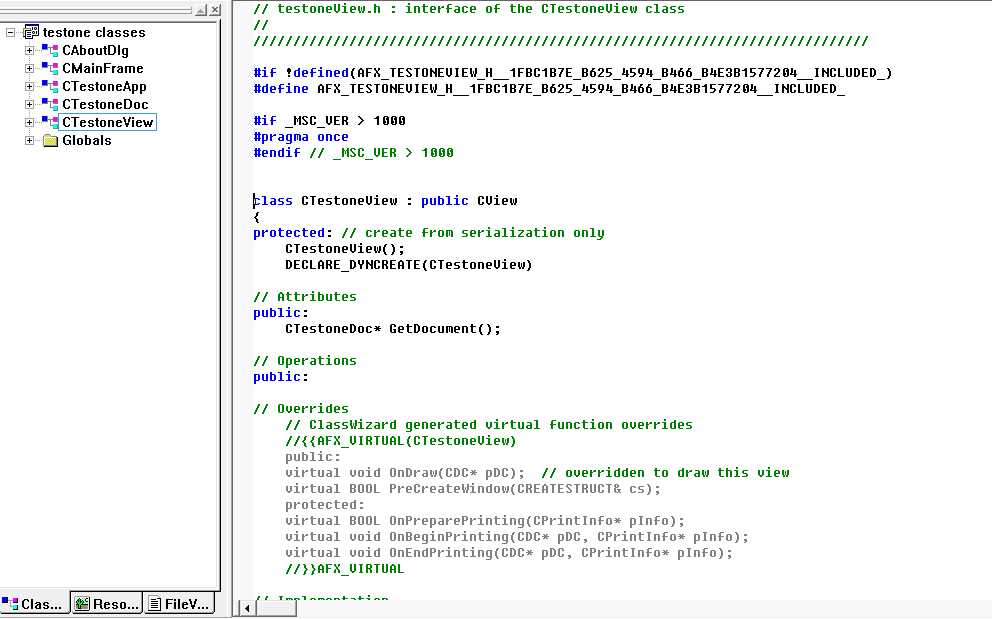Click the OnBeginPrinting declaration line
The width and height of the screenshot is (992, 619).
click(517, 537)
